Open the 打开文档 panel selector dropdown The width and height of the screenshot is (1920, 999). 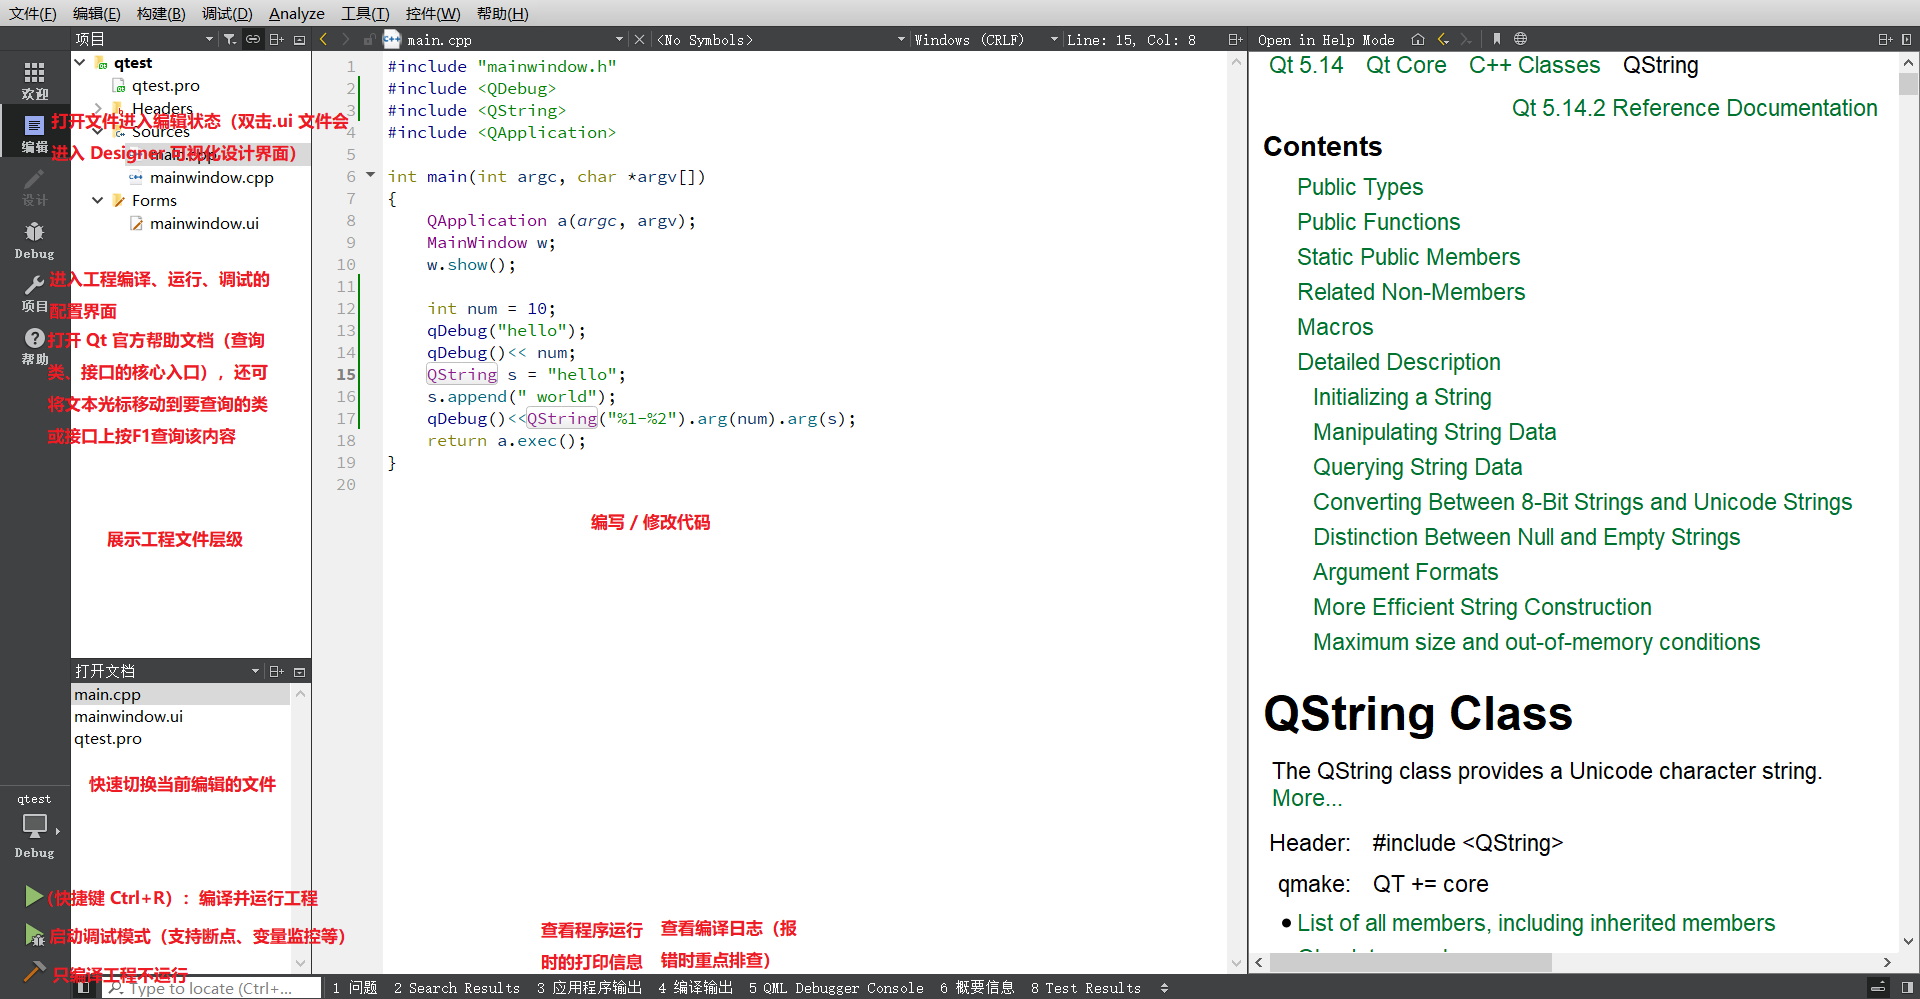pyautogui.click(x=167, y=671)
